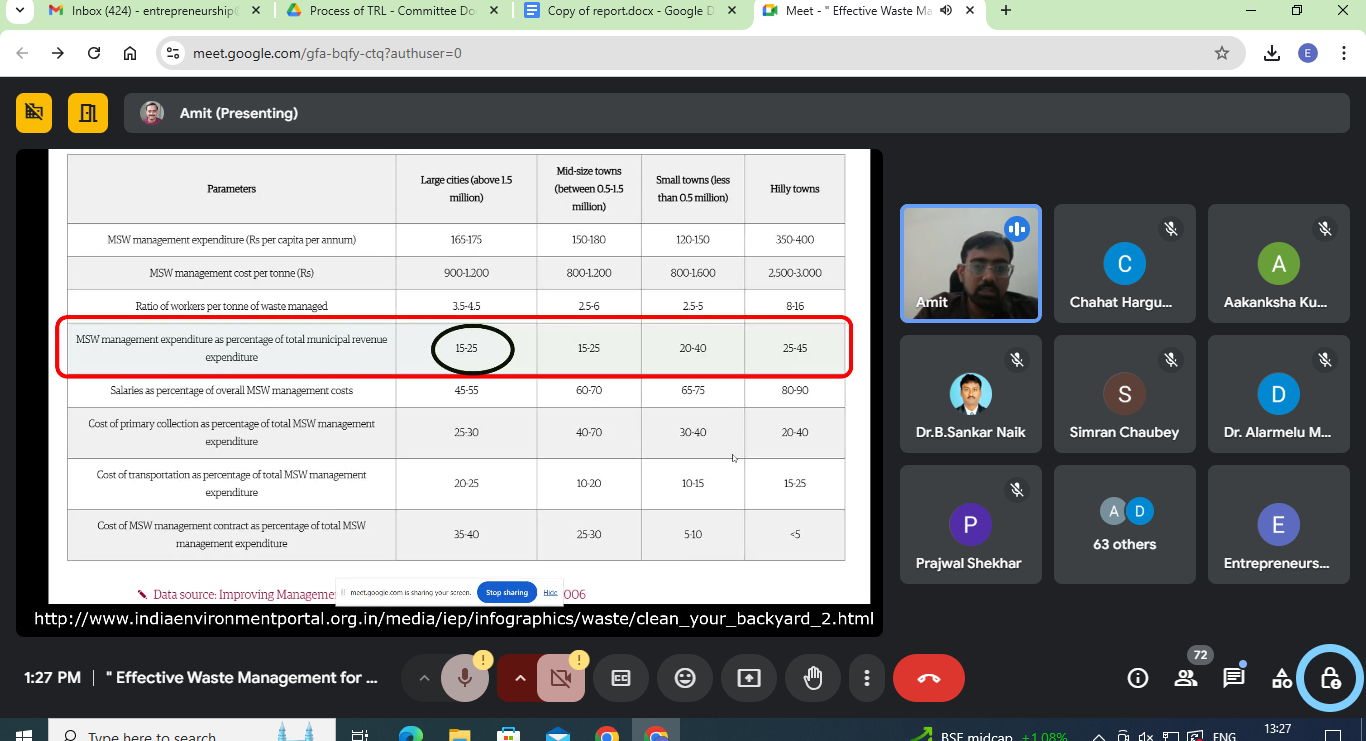Image resolution: width=1366 pixels, height=741 pixels.
Task: Toggle closed captions CC button
Action: pos(621,678)
